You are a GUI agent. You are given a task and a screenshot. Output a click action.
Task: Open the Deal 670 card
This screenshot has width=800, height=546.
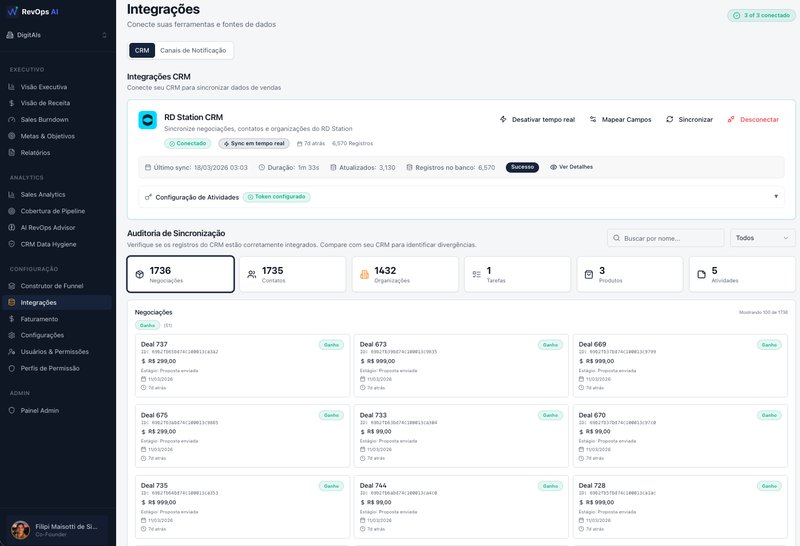click(x=680, y=436)
